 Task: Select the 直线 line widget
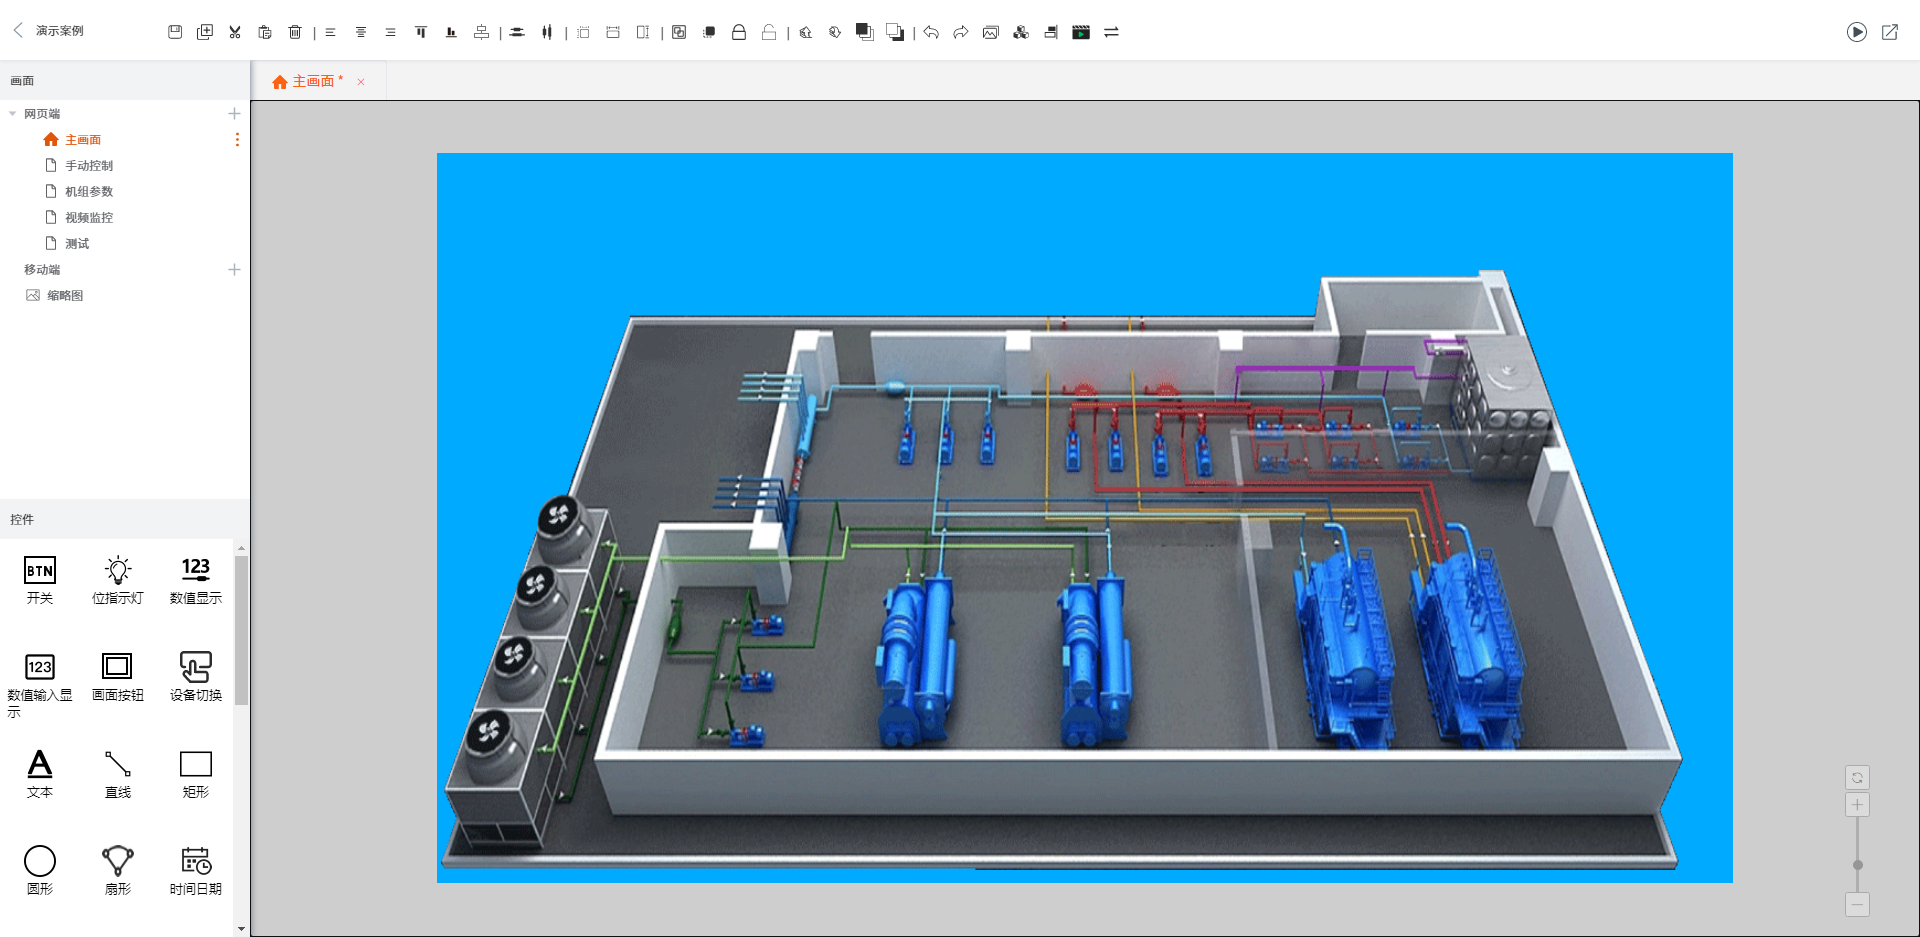pos(118,774)
